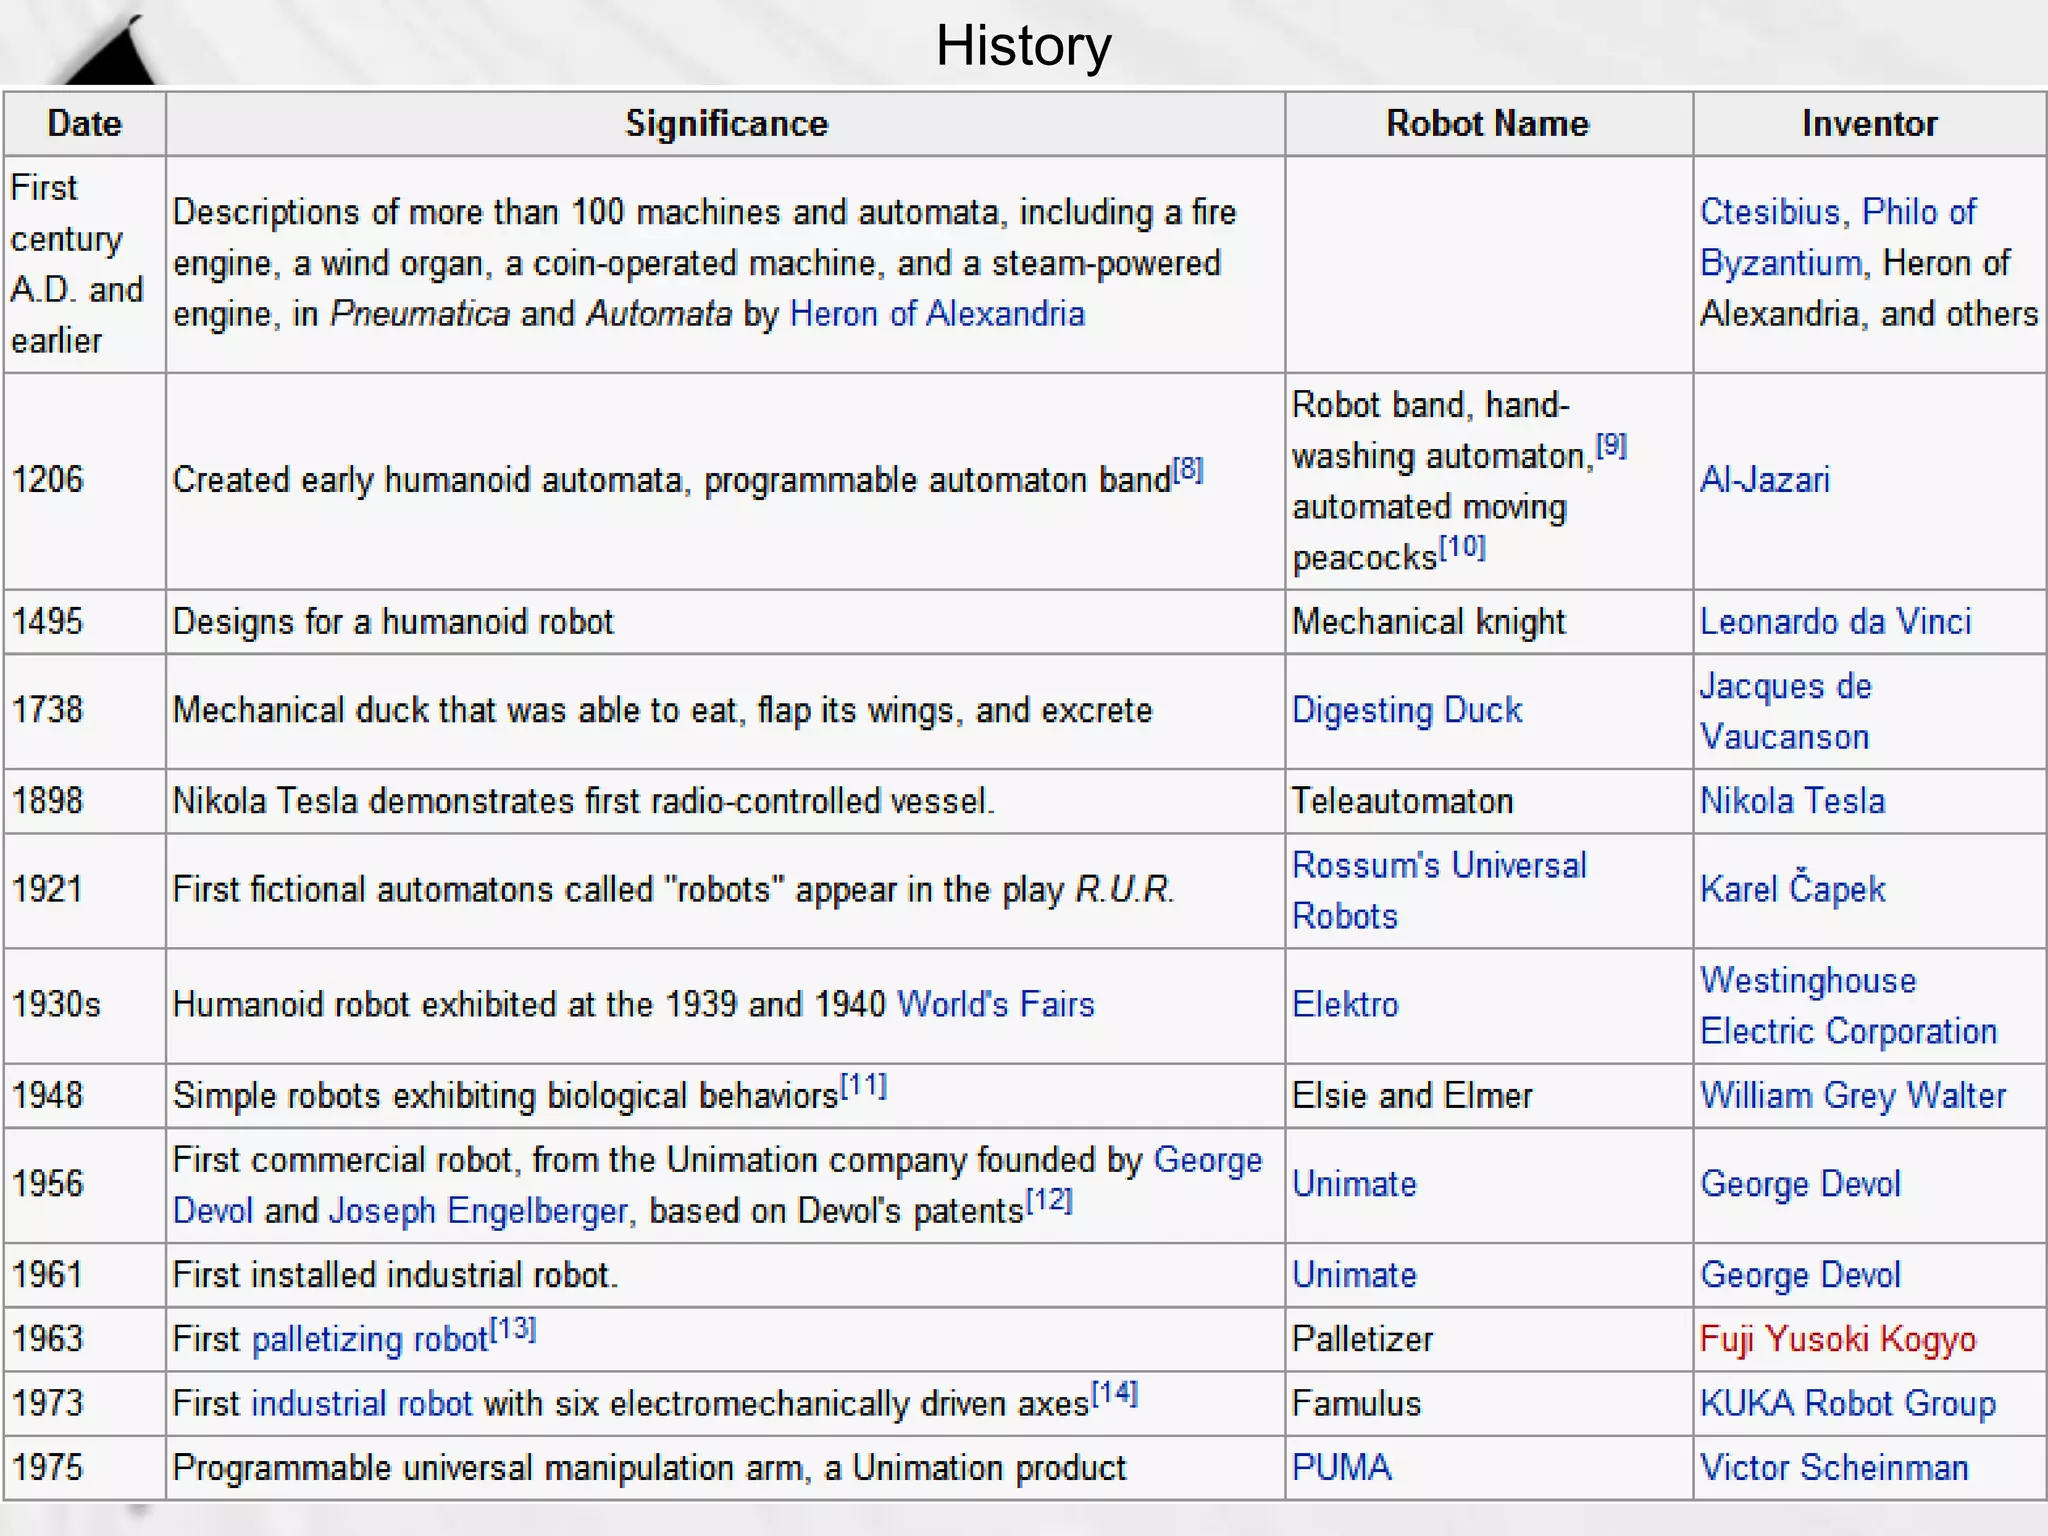Open the Unimate link in 1956 row
2048x1536 pixels.
click(1354, 1184)
